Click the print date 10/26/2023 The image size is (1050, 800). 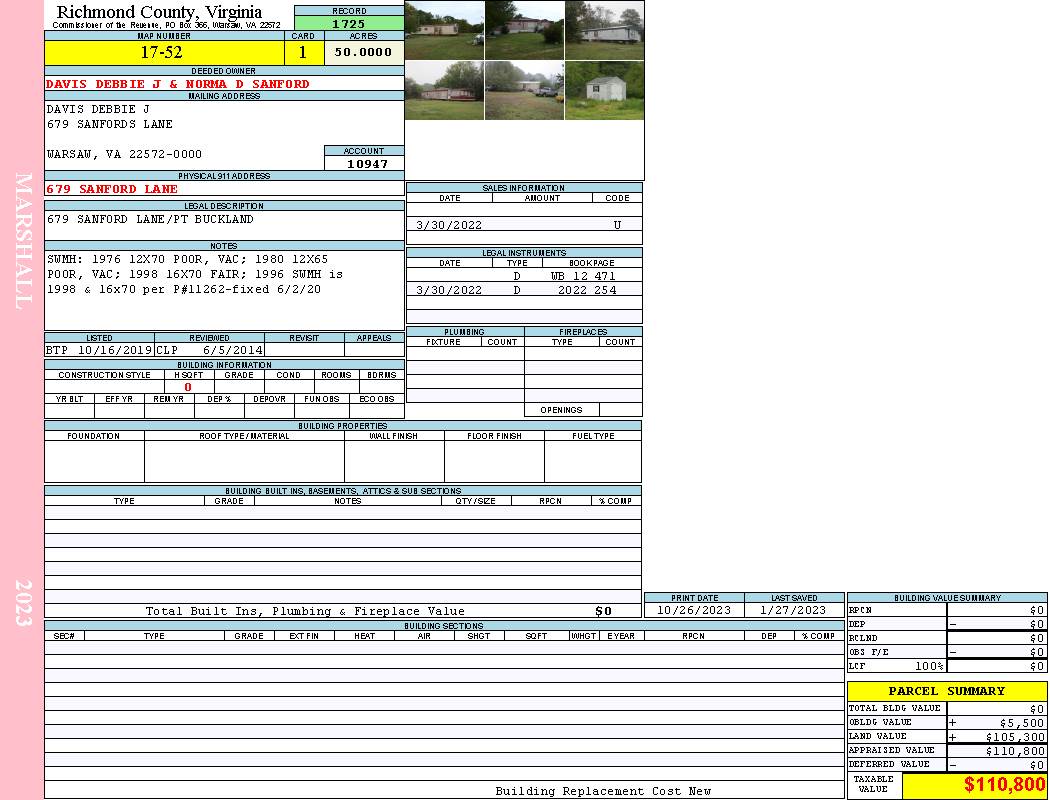pyautogui.click(x=693, y=610)
